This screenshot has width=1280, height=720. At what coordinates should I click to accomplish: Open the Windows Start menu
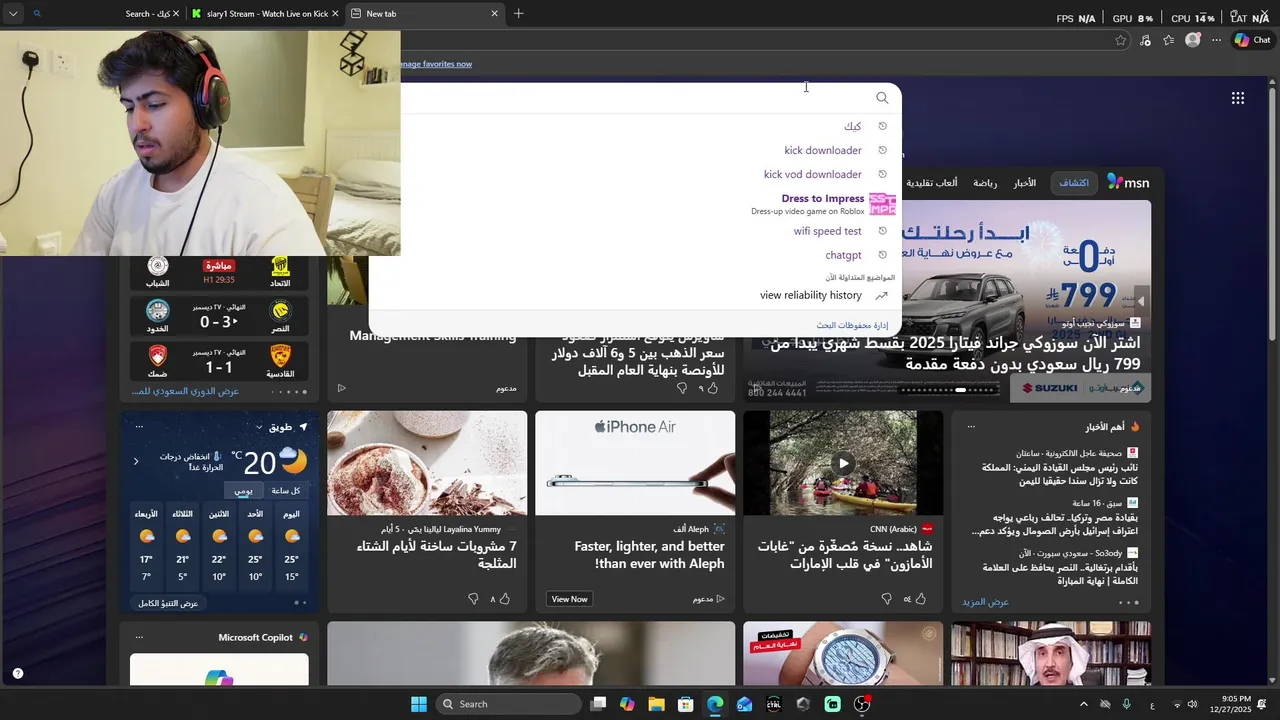[x=419, y=704]
